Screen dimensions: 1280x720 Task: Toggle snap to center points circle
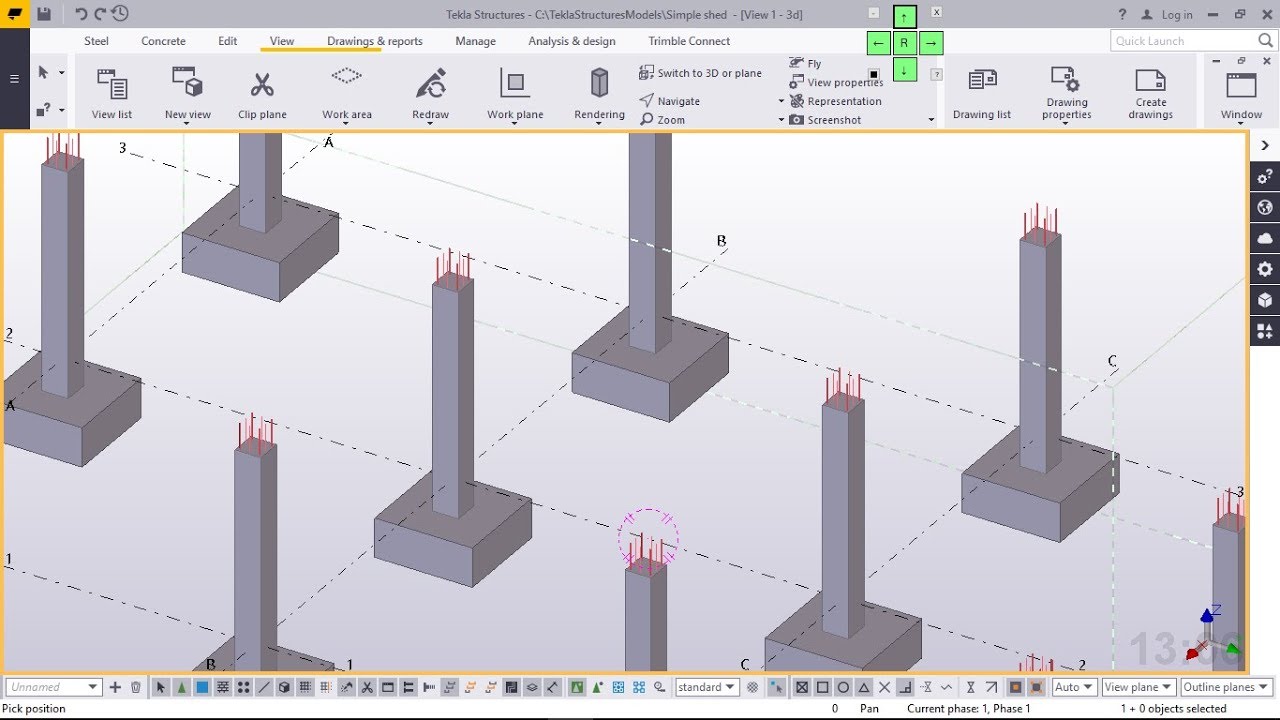pyautogui.click(x=843, y=687)
